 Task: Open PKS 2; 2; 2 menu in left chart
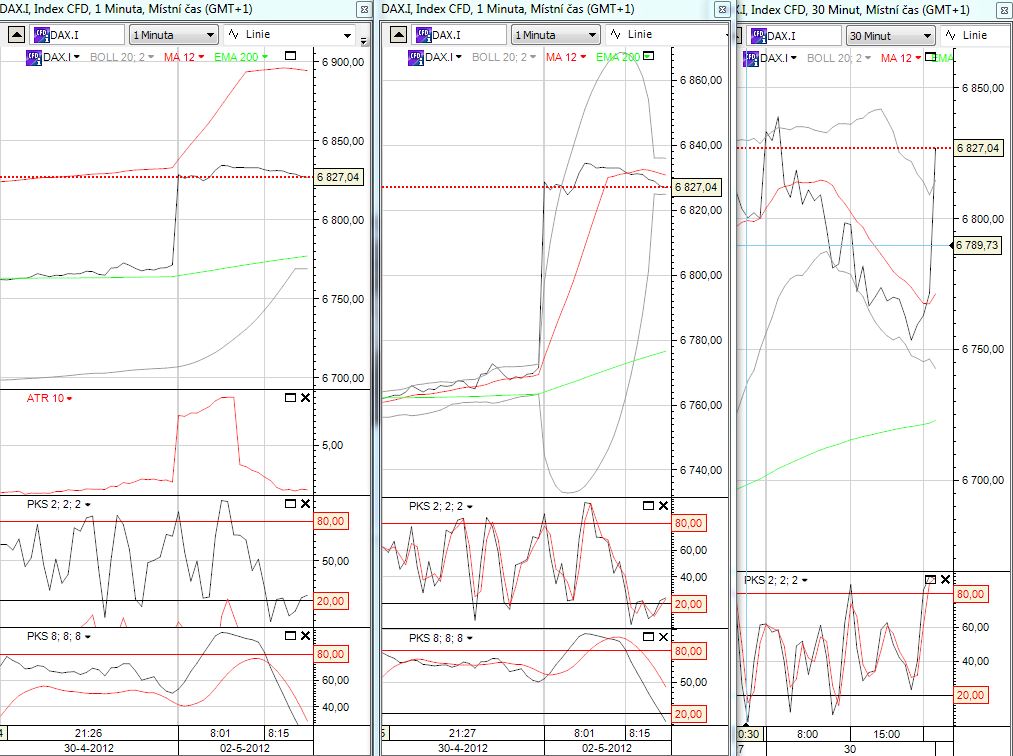(87, 505)
